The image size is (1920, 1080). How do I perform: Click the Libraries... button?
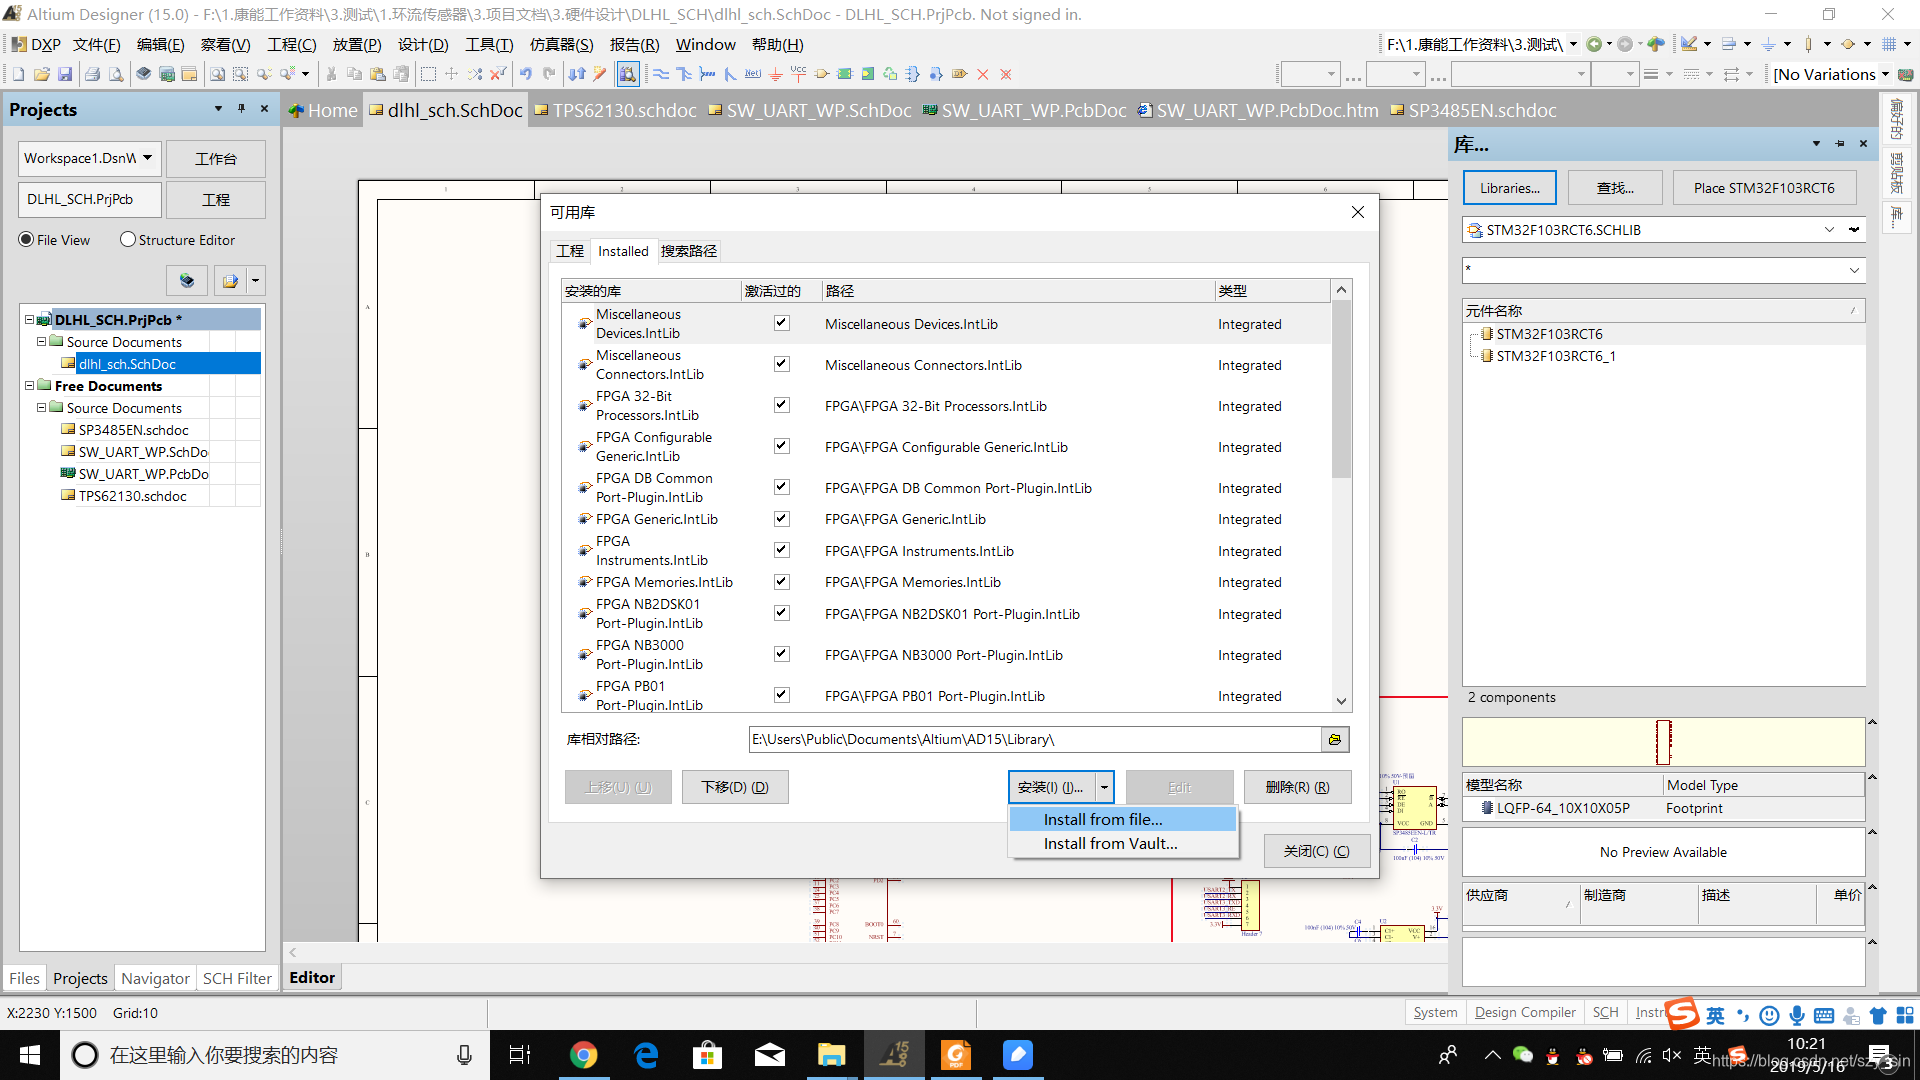[x=1510, y=188]
